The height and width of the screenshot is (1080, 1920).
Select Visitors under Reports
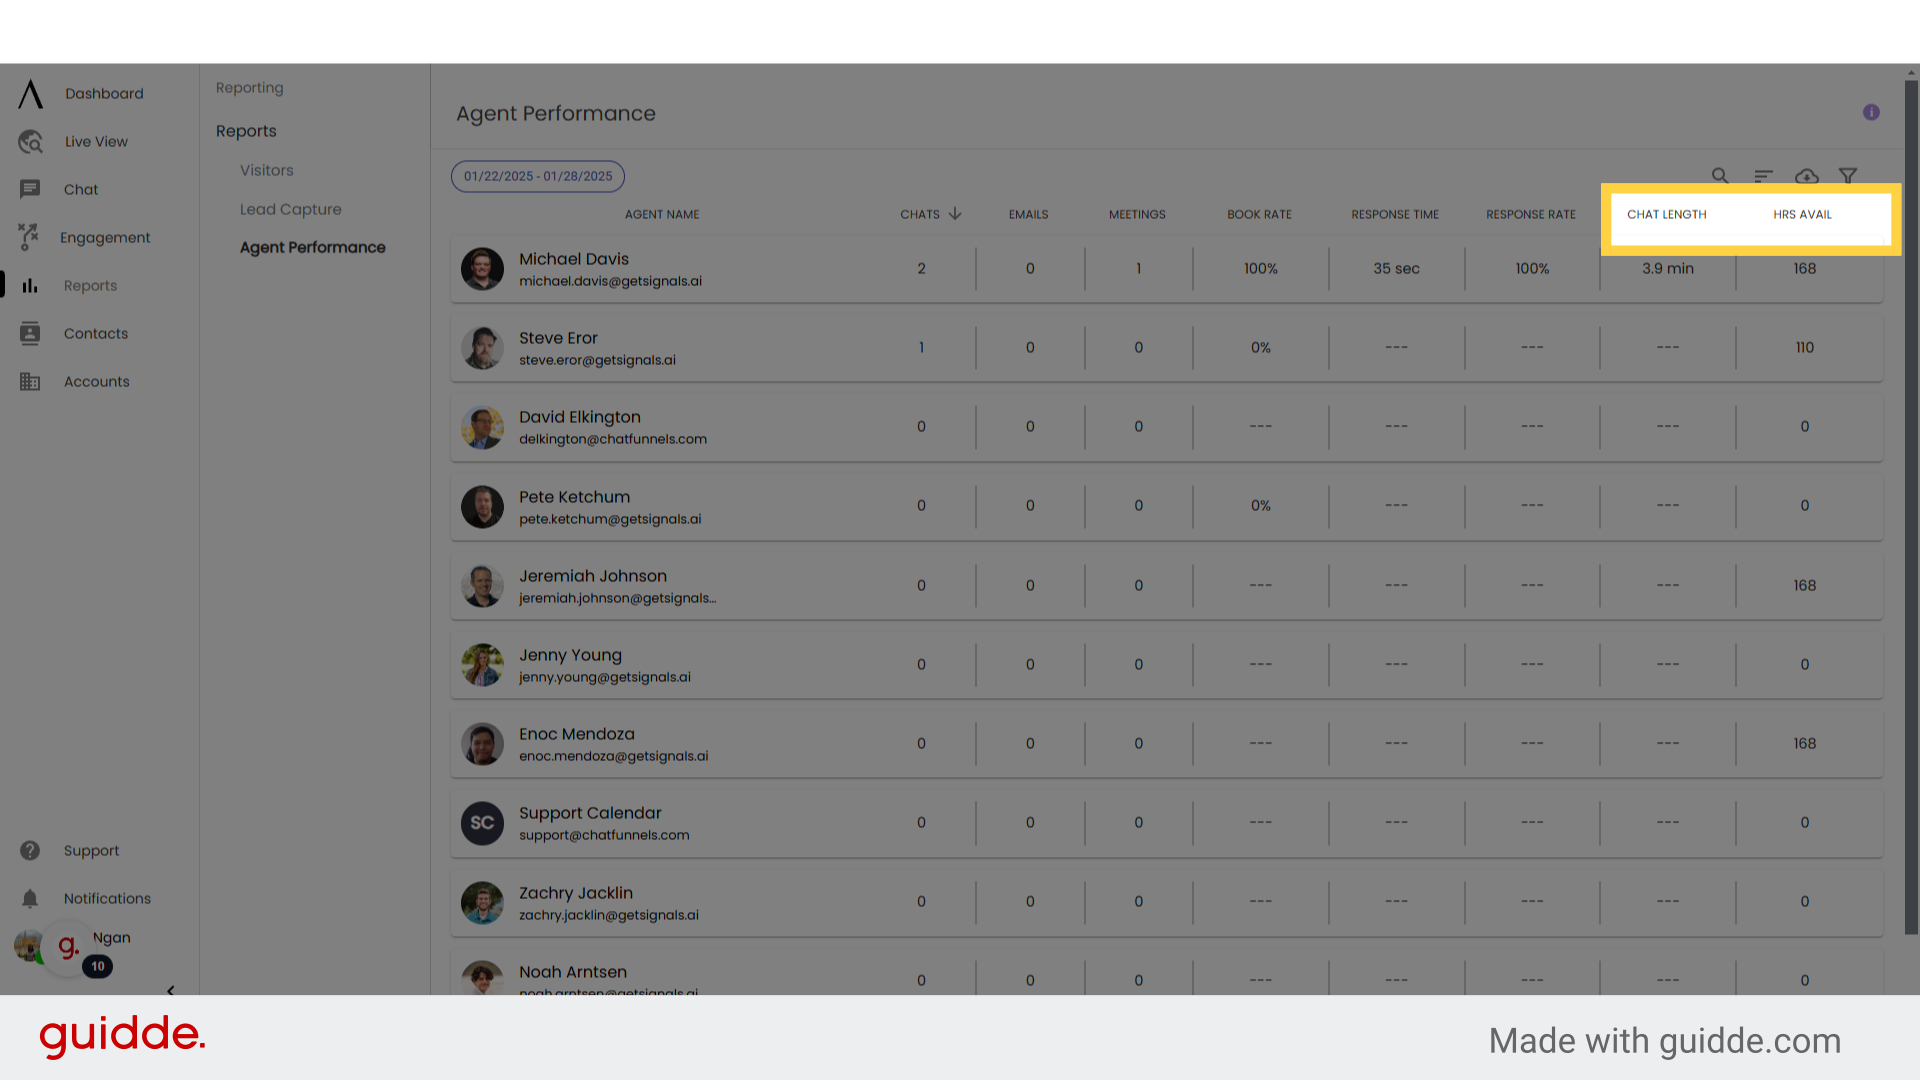[x=267, y=171]
